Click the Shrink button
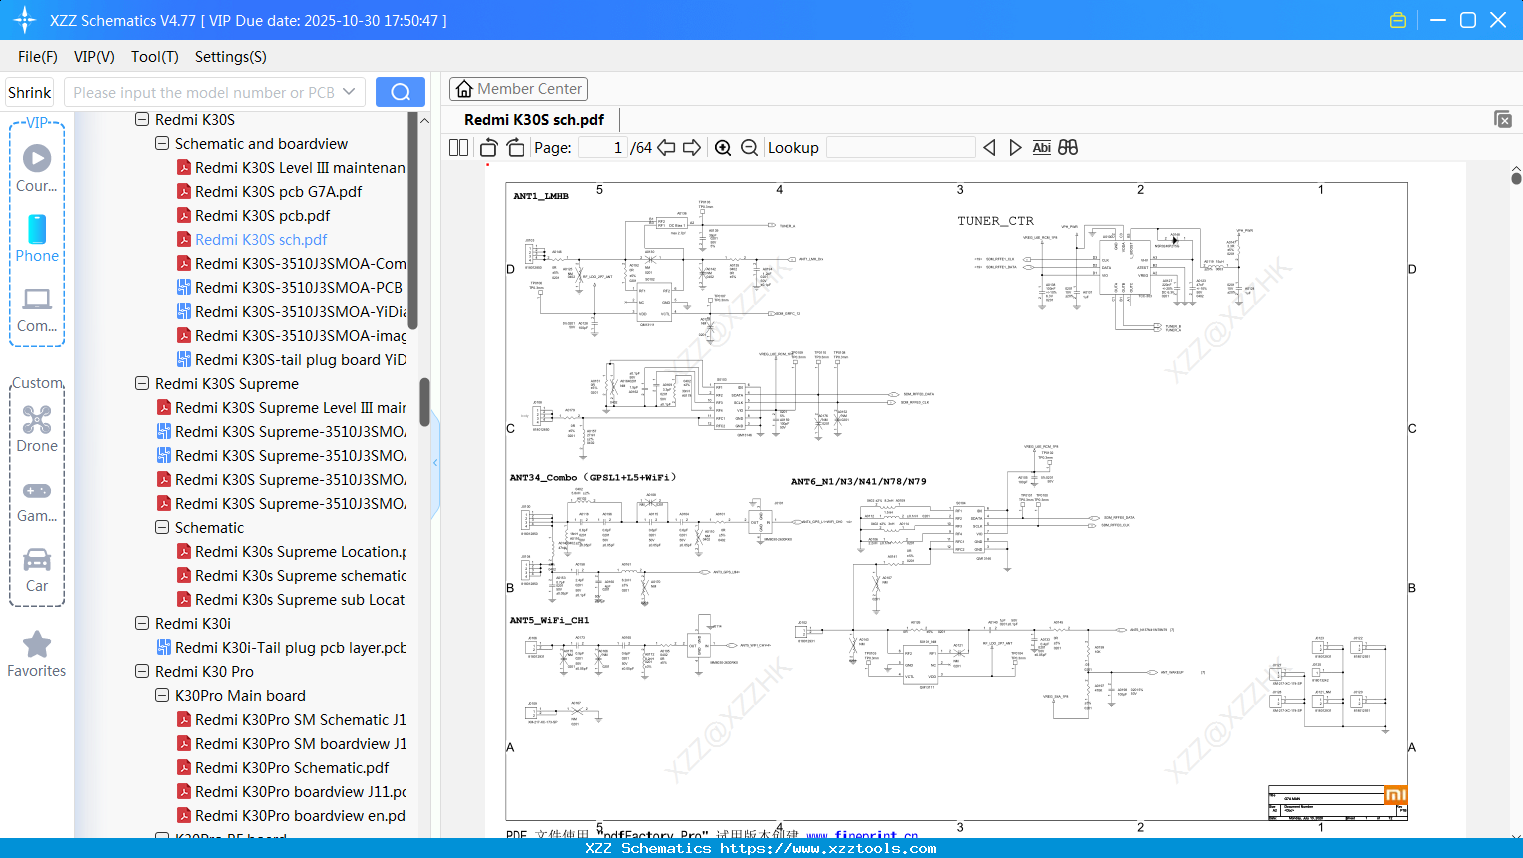 (x=30, y=92)
